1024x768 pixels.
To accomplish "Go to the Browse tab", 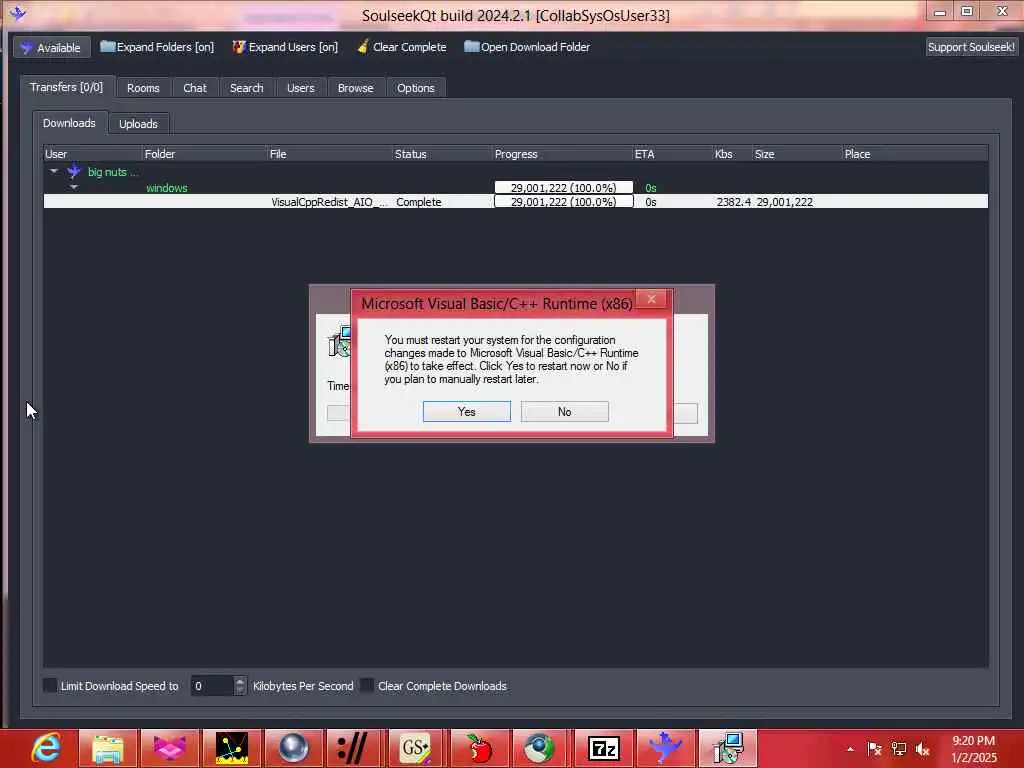I will pyautogui.click(x=355, y=88).
